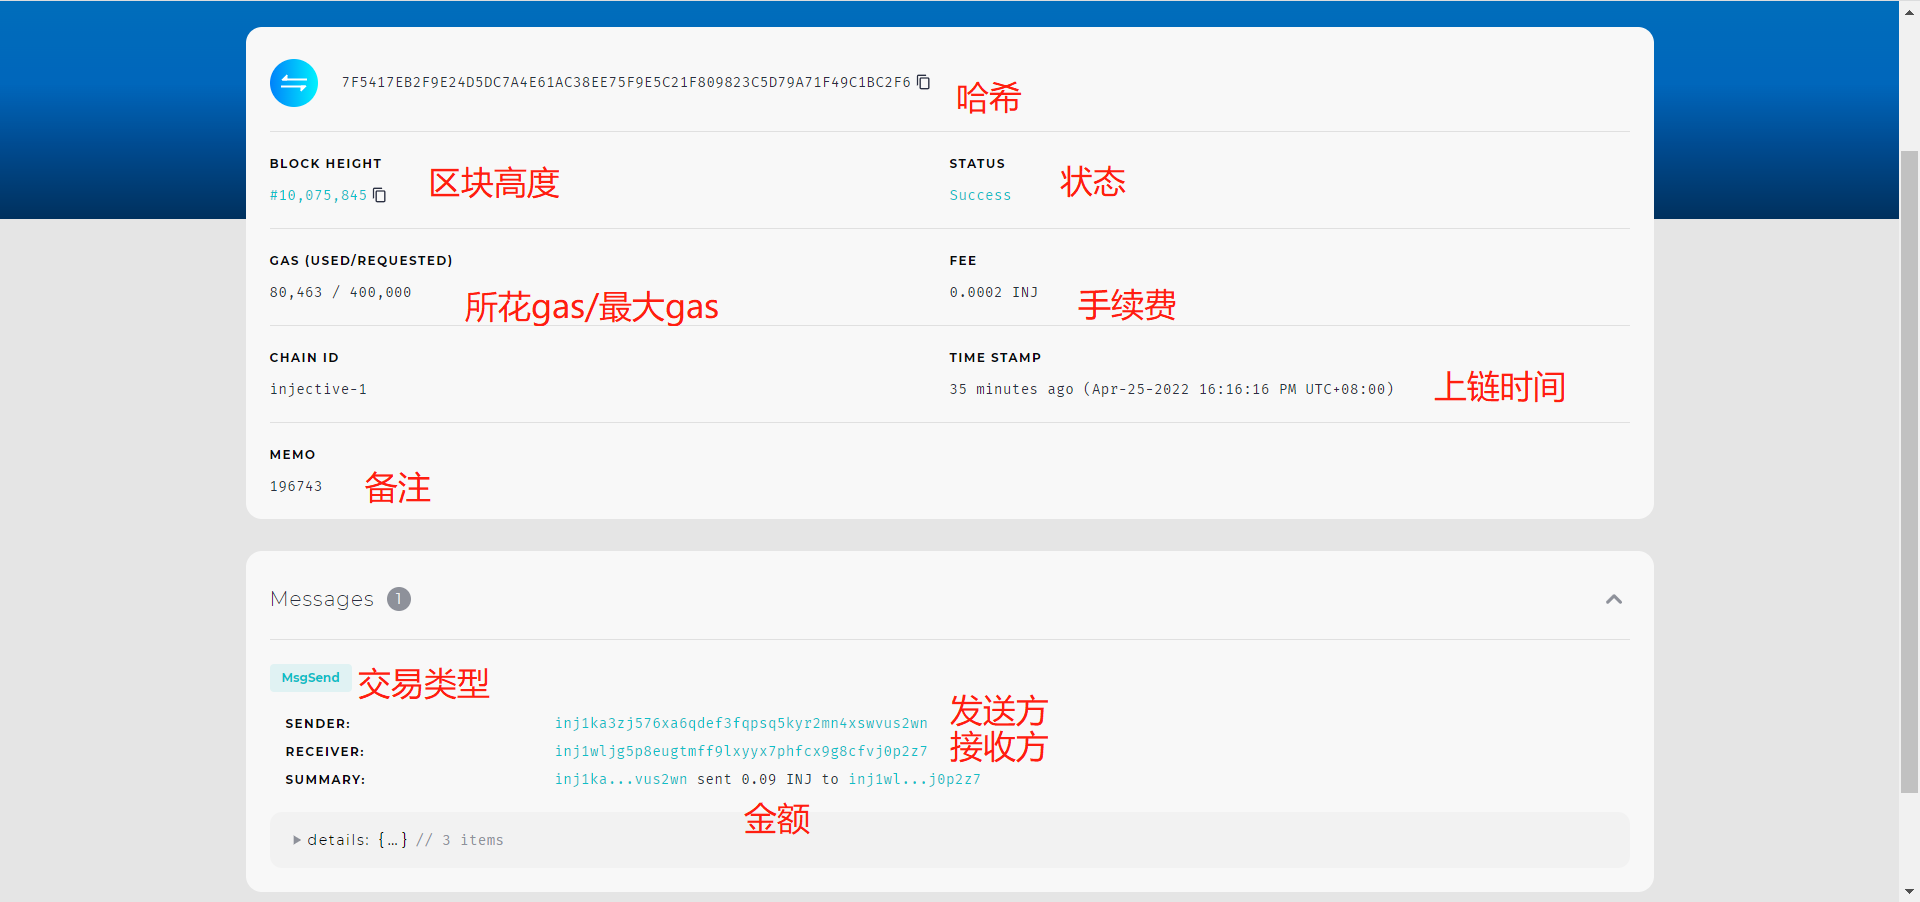1920x902 pixels.
Task: Open block height #10,075,845
Action: [x=318, y=196]
